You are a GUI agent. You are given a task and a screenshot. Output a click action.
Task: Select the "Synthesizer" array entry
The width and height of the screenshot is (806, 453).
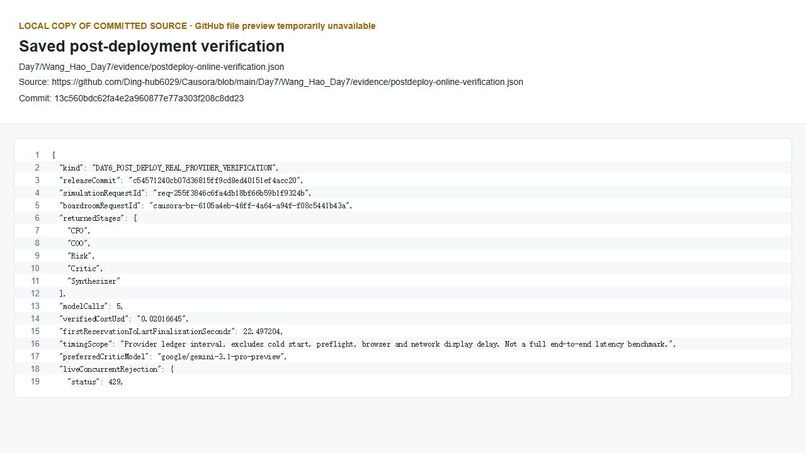pos(94,281)
